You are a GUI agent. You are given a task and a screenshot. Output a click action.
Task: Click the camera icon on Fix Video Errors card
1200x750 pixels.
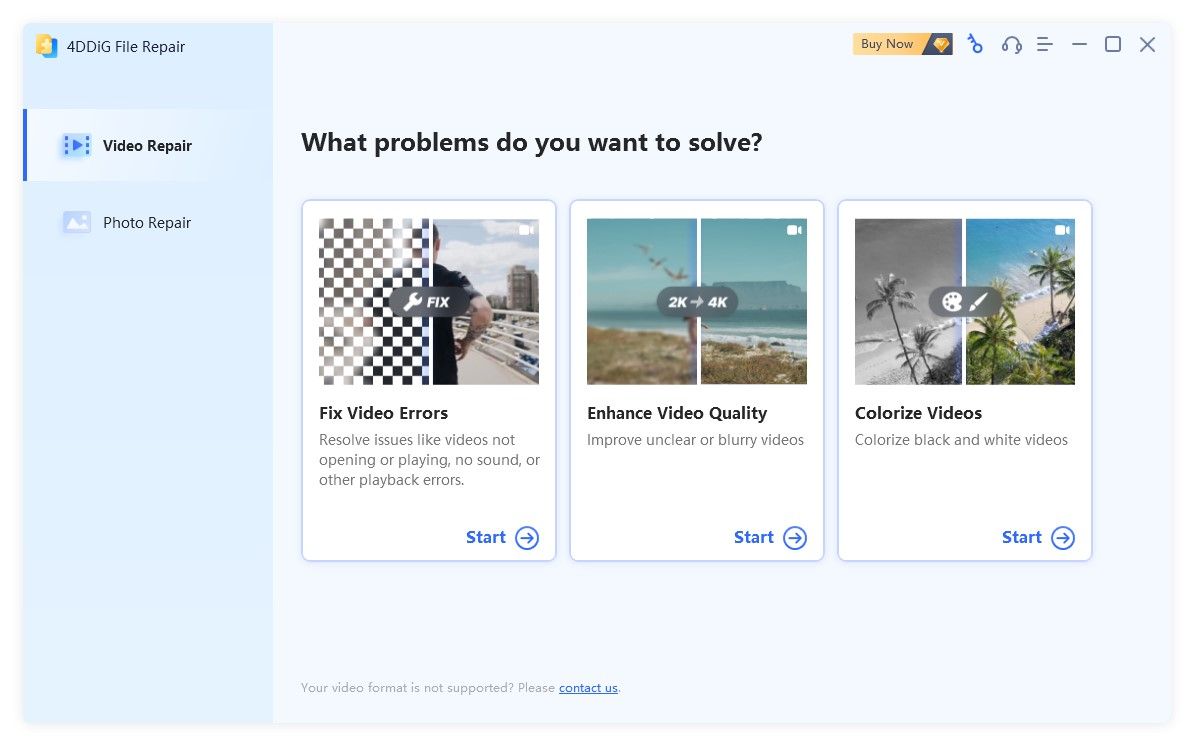(x=527, y=229)
